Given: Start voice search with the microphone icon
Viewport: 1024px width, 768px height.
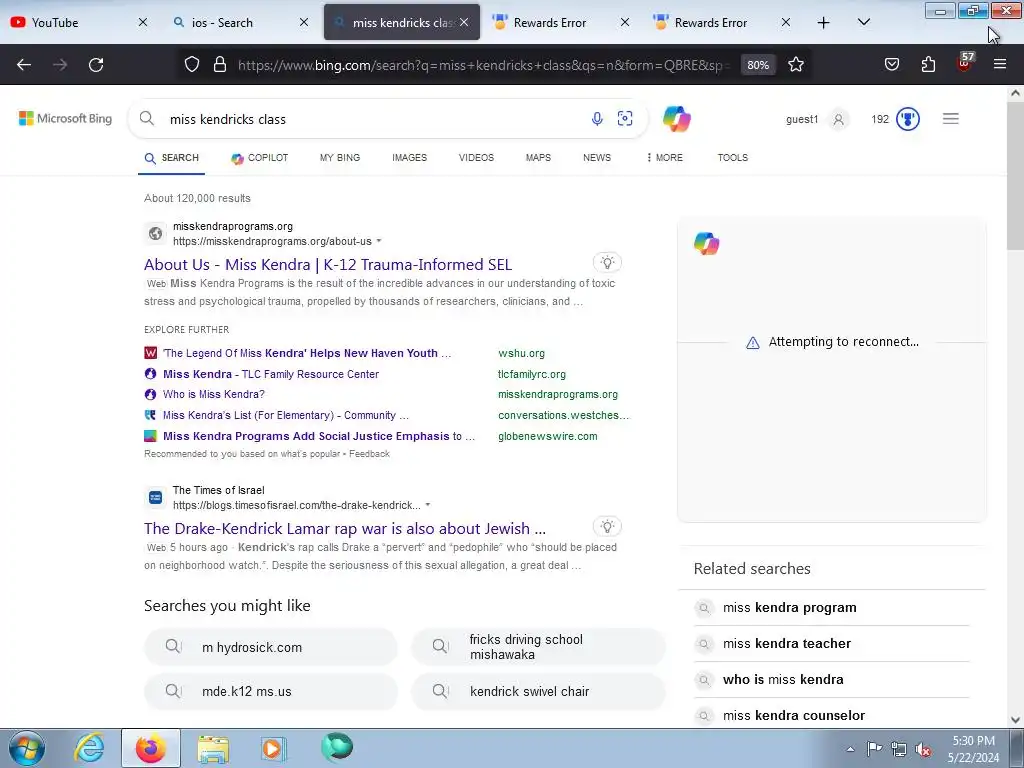Looking at the screenshot, I should (x=597, y=119).
